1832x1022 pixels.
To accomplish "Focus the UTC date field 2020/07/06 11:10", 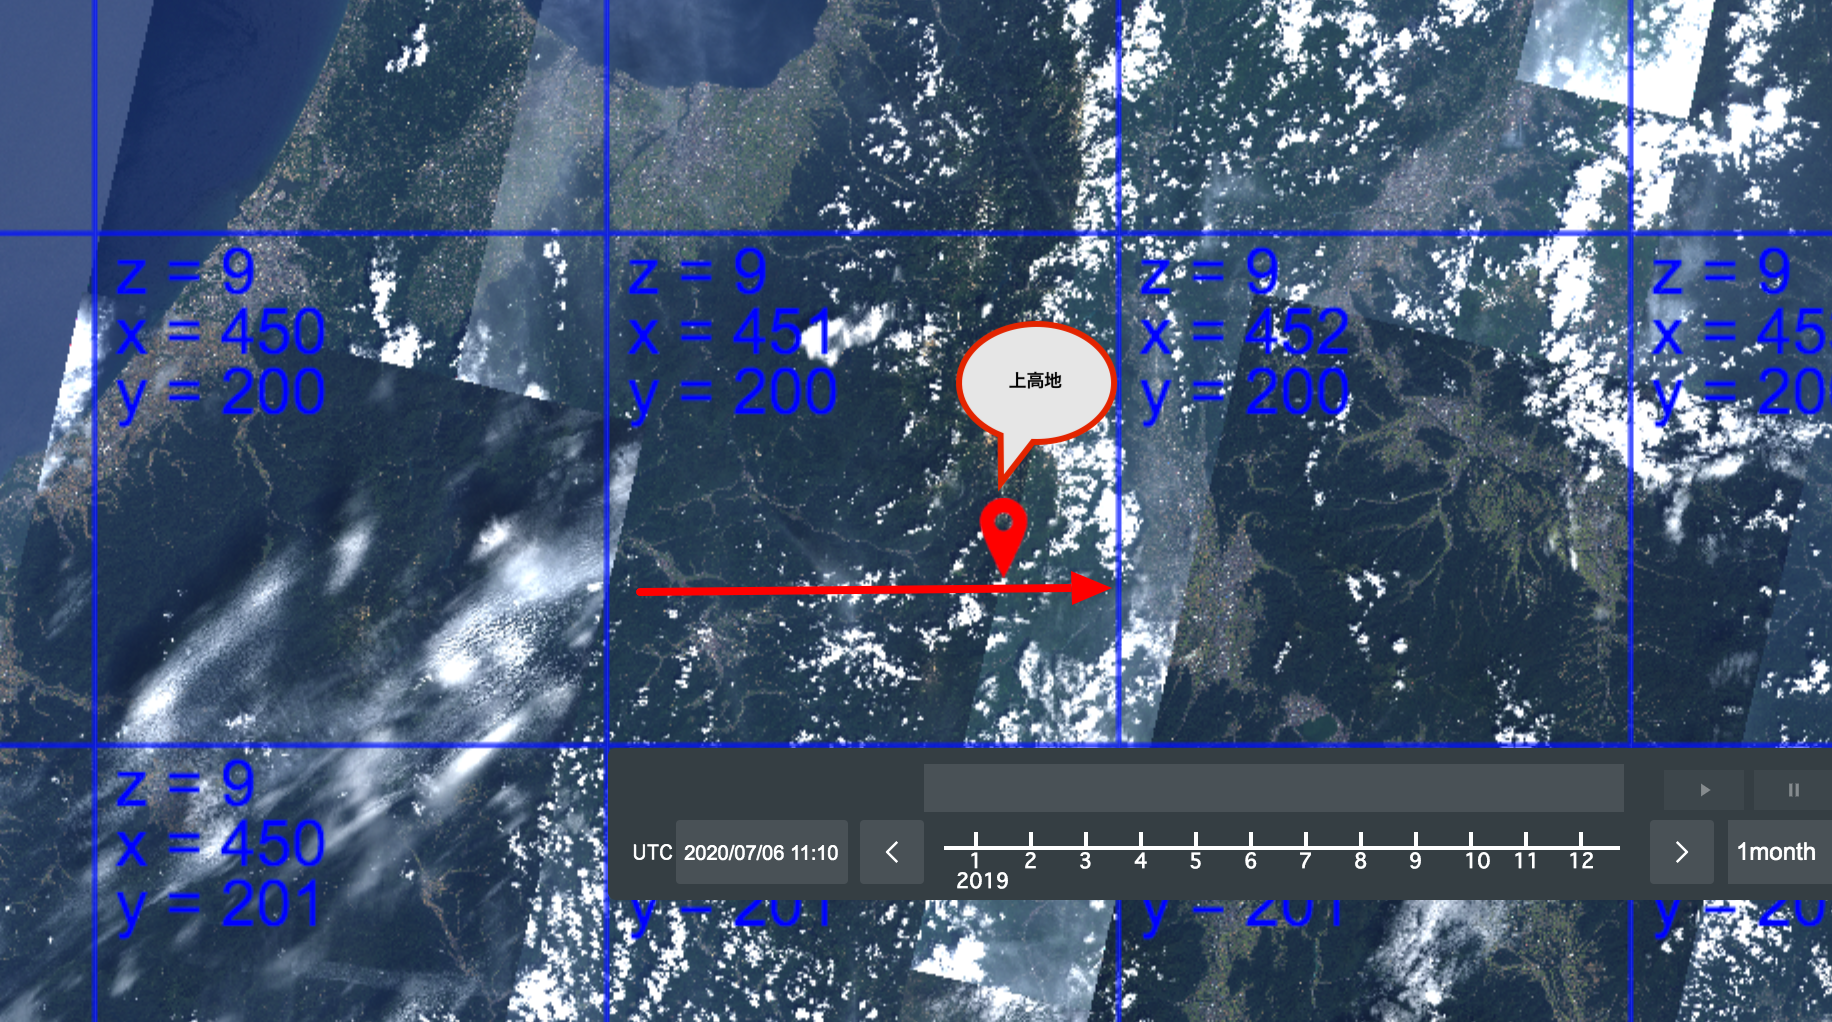I will point(761,852).
